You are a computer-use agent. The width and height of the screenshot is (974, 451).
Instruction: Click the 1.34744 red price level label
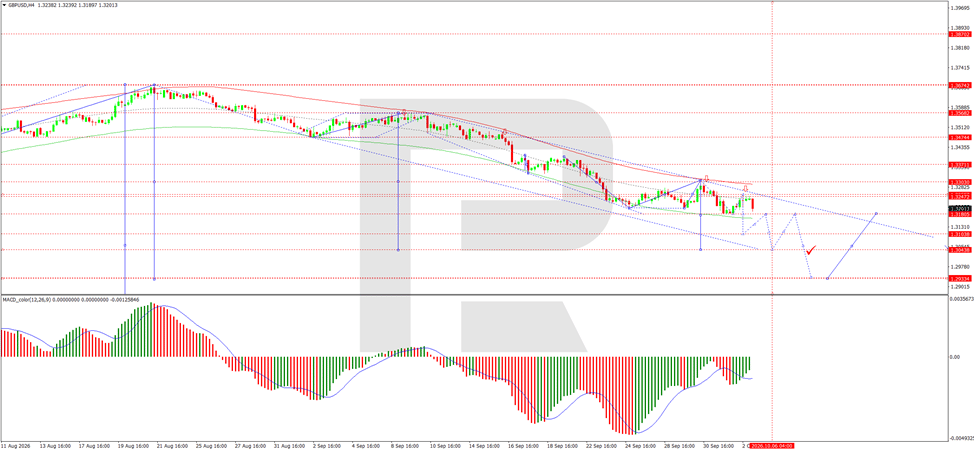960,137
